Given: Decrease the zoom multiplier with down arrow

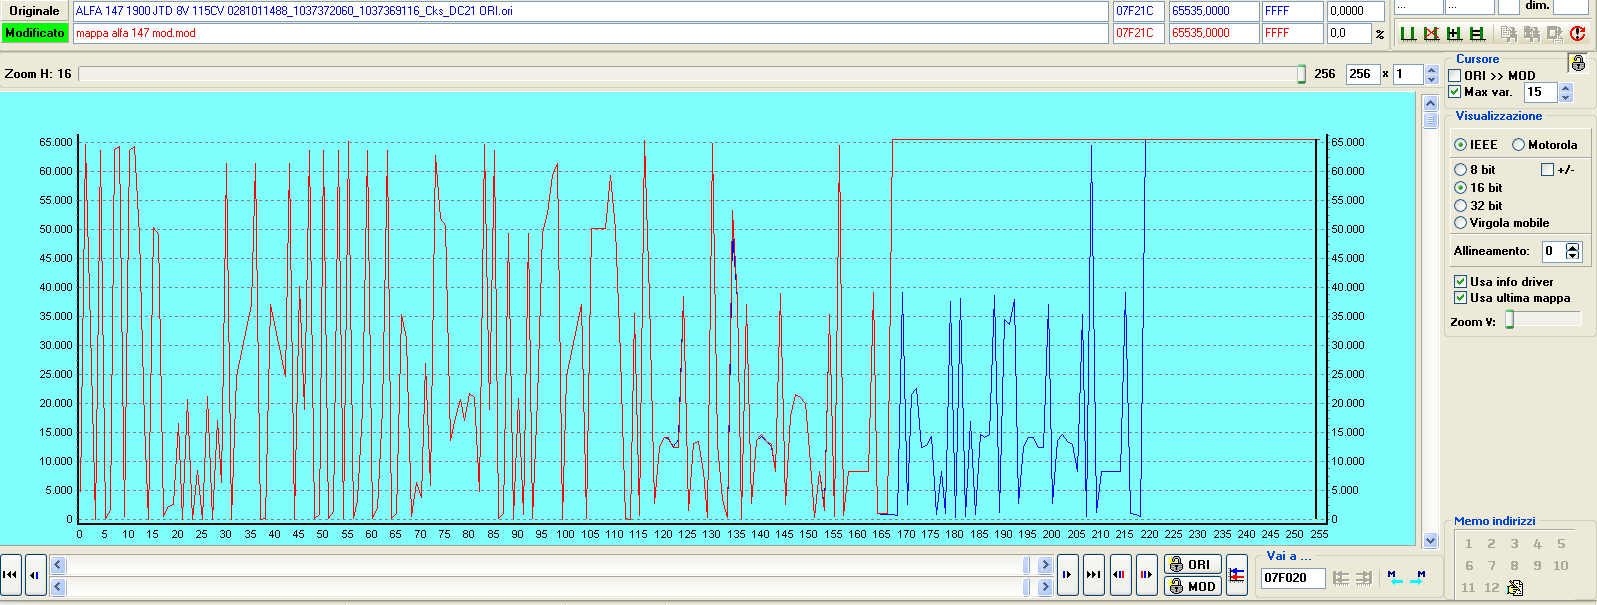Looking at the screenshot, I should 1432,79.
